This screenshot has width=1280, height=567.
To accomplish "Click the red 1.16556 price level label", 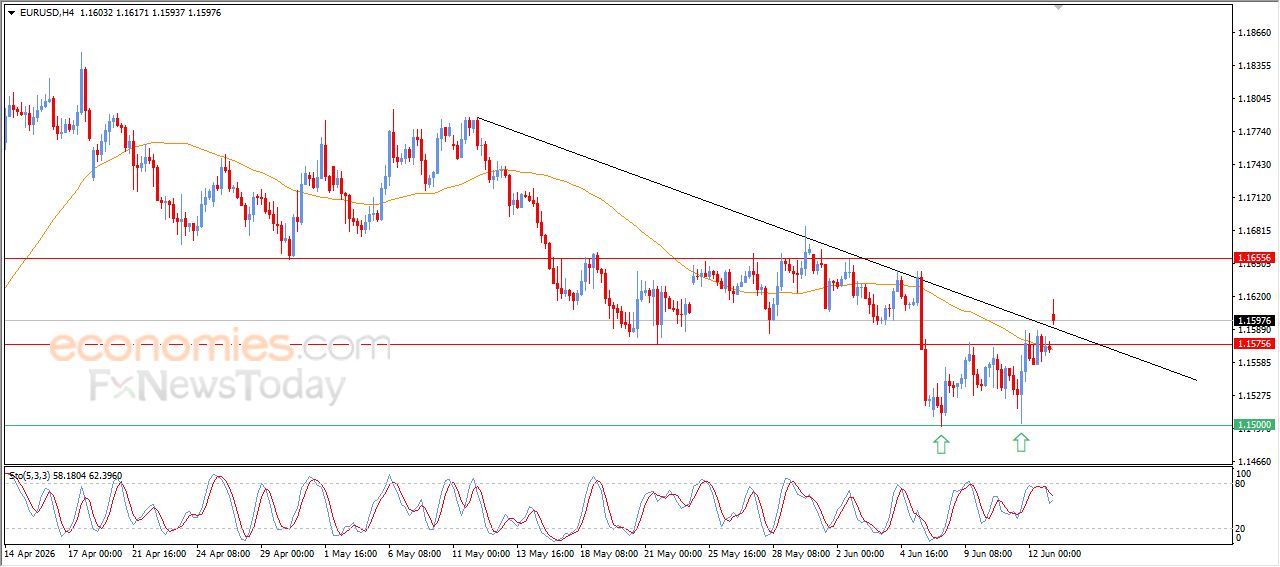I will click(1254, 257).
